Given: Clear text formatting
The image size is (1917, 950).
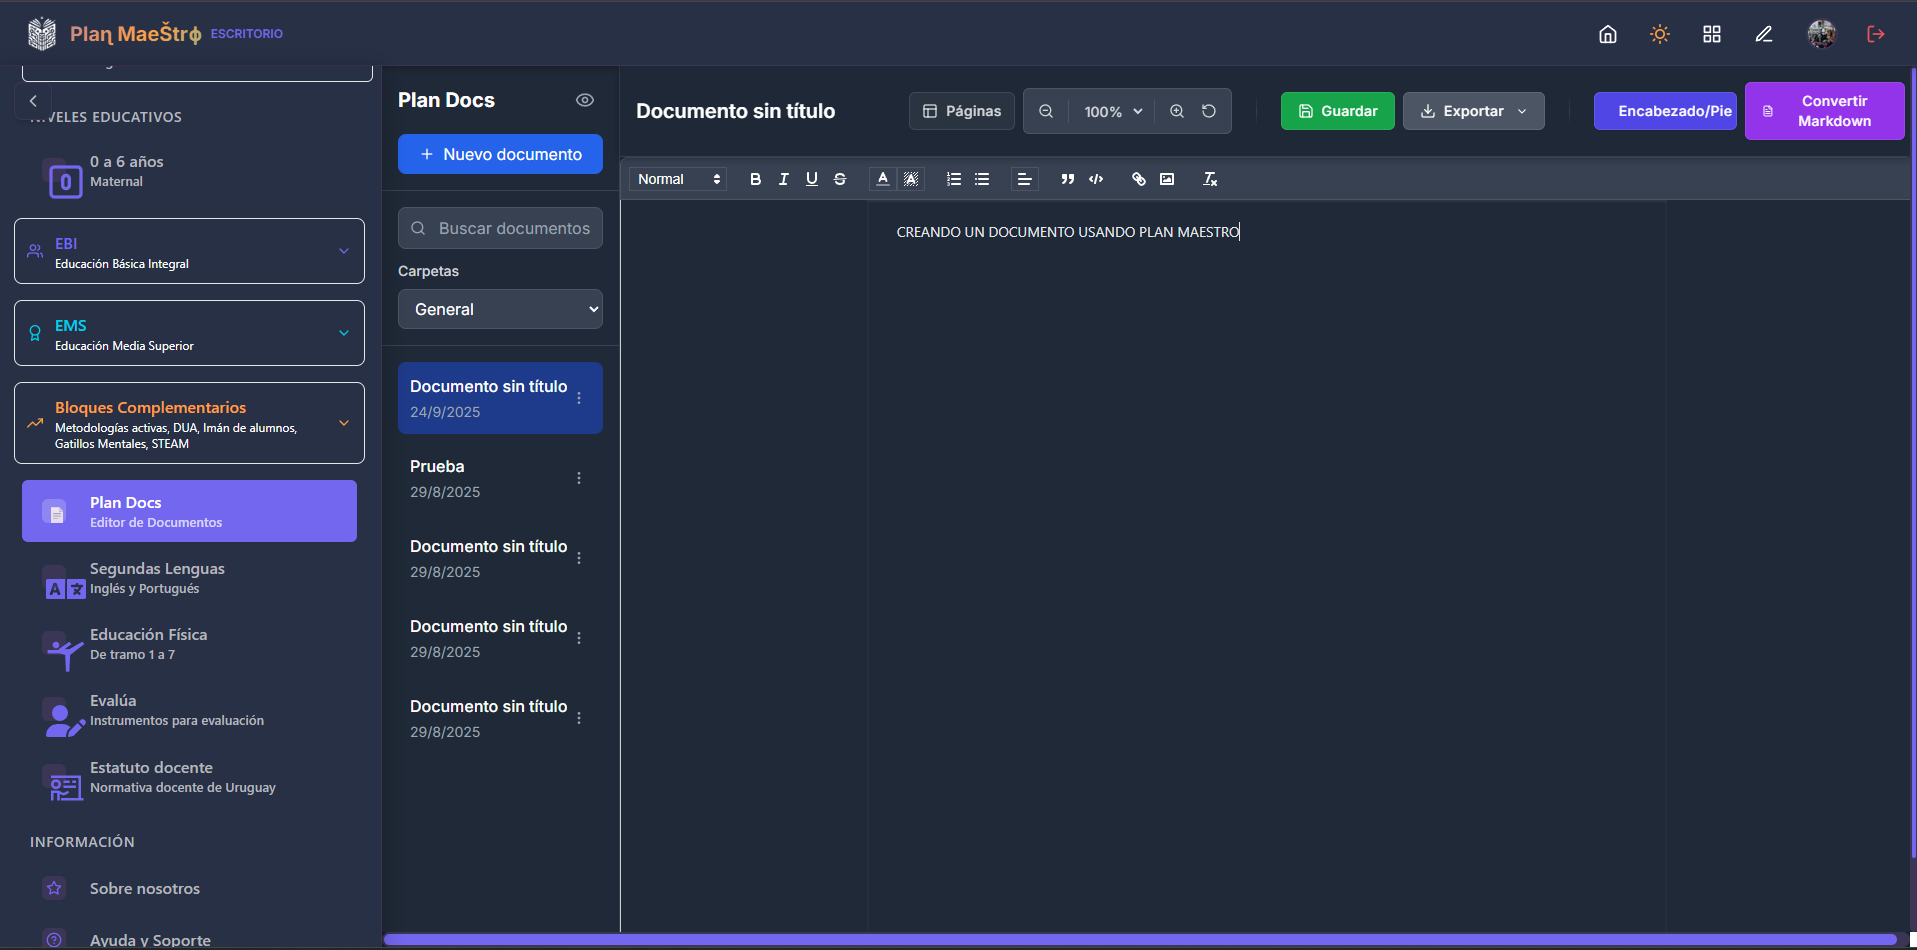Looking at the screenshot, I should (x=1210, y=179).
